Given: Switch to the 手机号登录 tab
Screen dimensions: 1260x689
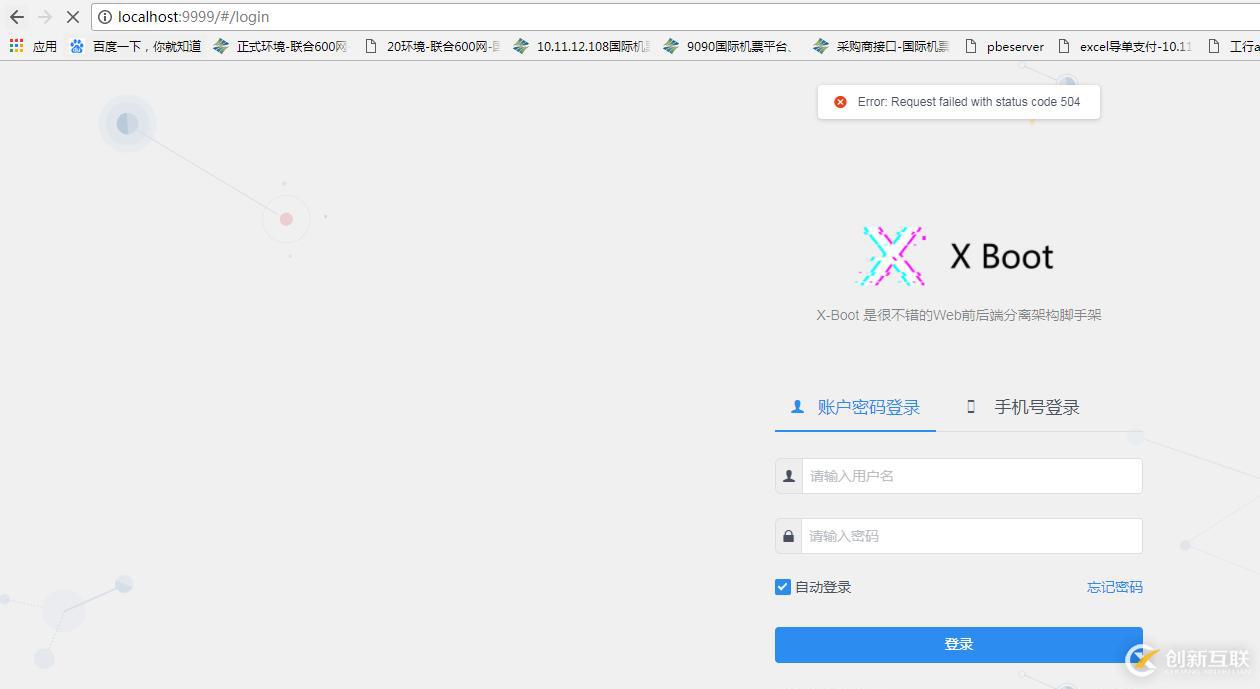Looking at the screenshot, I should [1035, 406].
